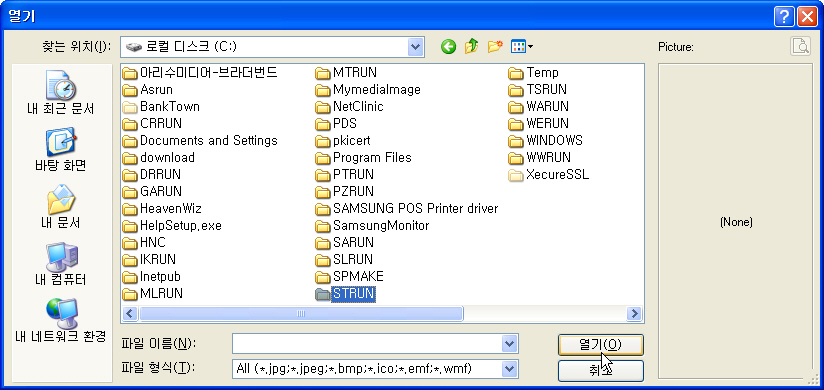Image resolution: width=824 pixels, height=390 pixels.
Task: Click the horizontal scrollbar thumb
Action: [301, 314]
